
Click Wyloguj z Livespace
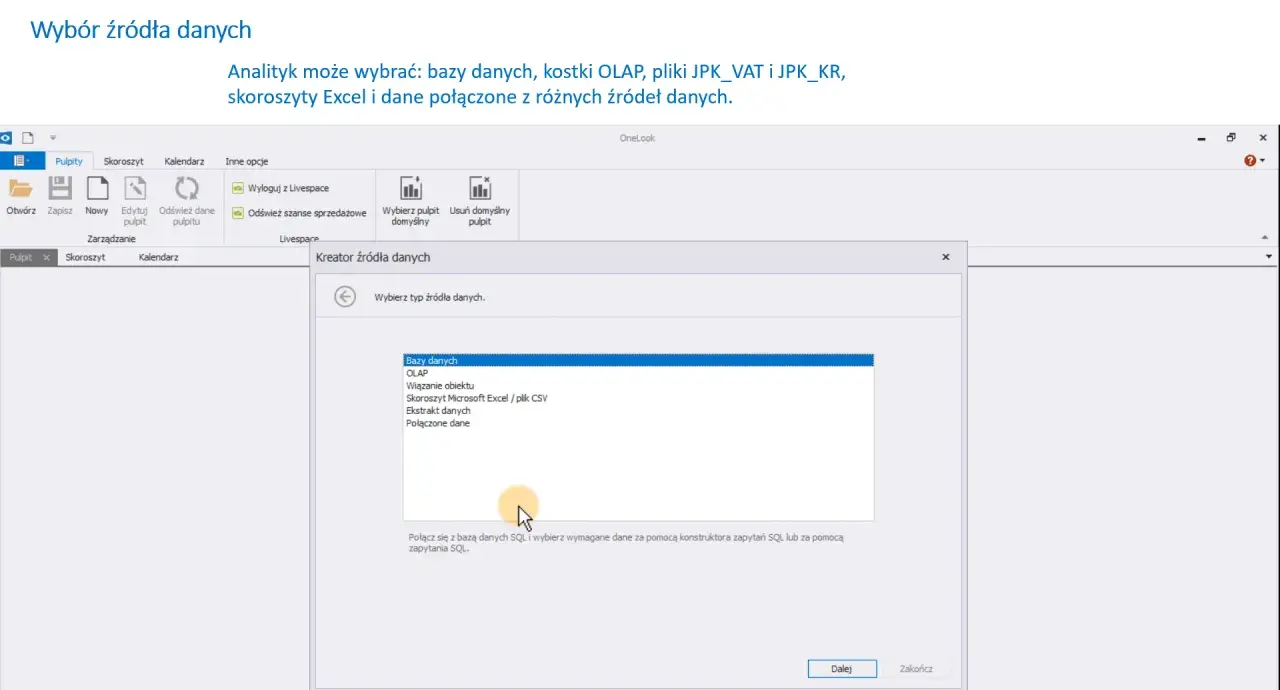[x=281, y=188]
